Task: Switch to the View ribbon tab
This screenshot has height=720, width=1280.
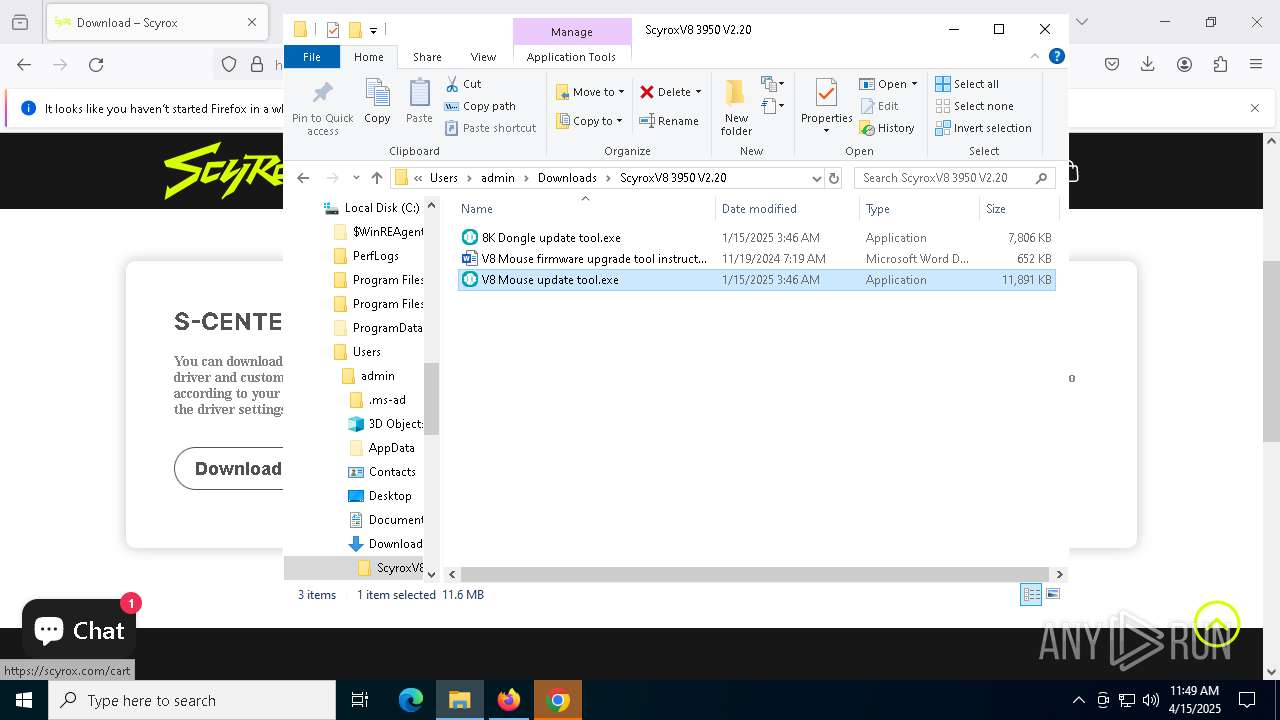Action: coord(483,57)
